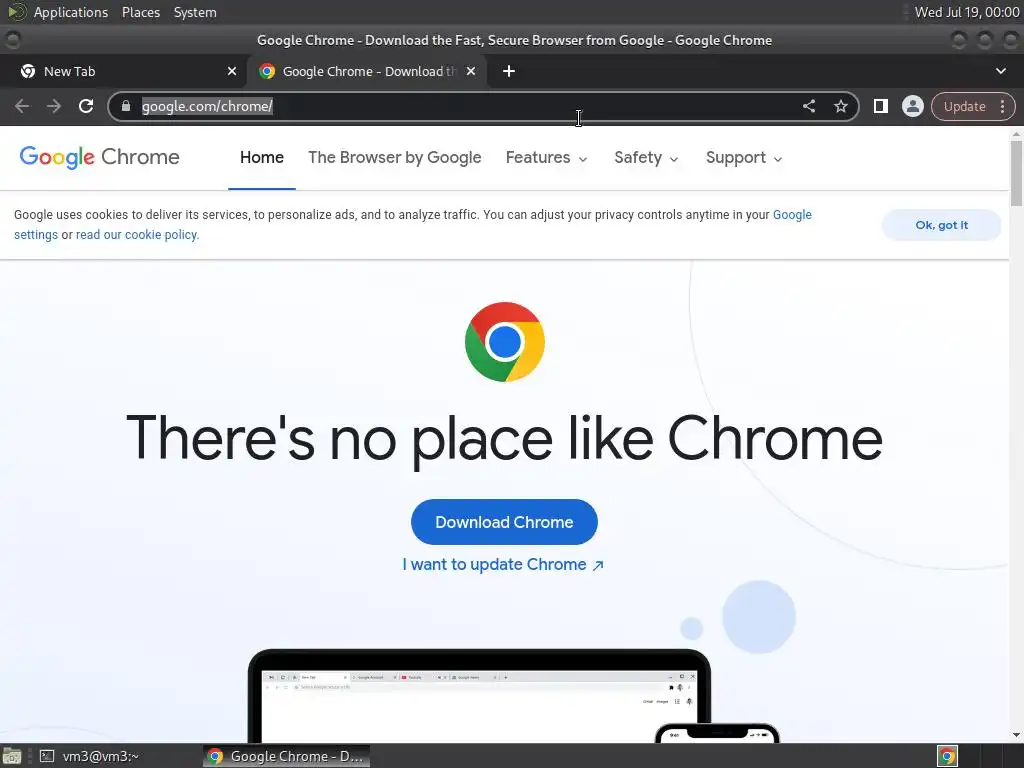Share this page using the share icon
Image resolution: width=1024 pixels, height=768 pixels.
click(808, 106)
